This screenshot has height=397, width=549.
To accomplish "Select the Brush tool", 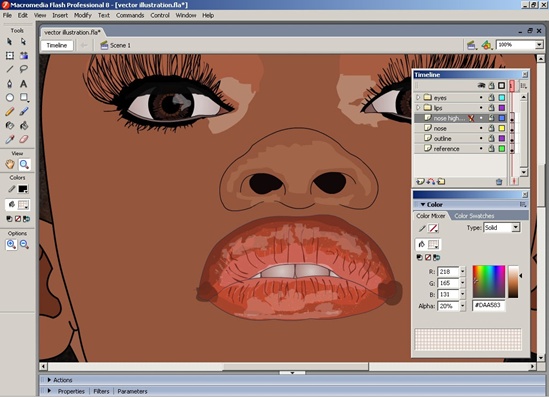I will click(23, 112).
